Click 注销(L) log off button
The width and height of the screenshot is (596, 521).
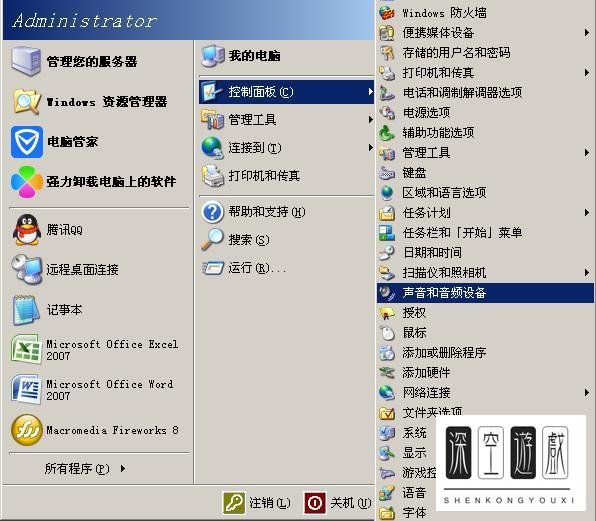[257, 503]
